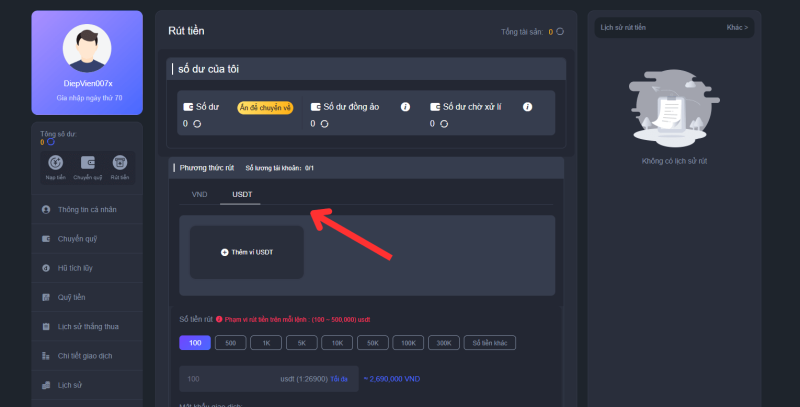Screen dimensions: 800x407
Task: Open Lịch sử thắng thua menu item
Action: 87,326
